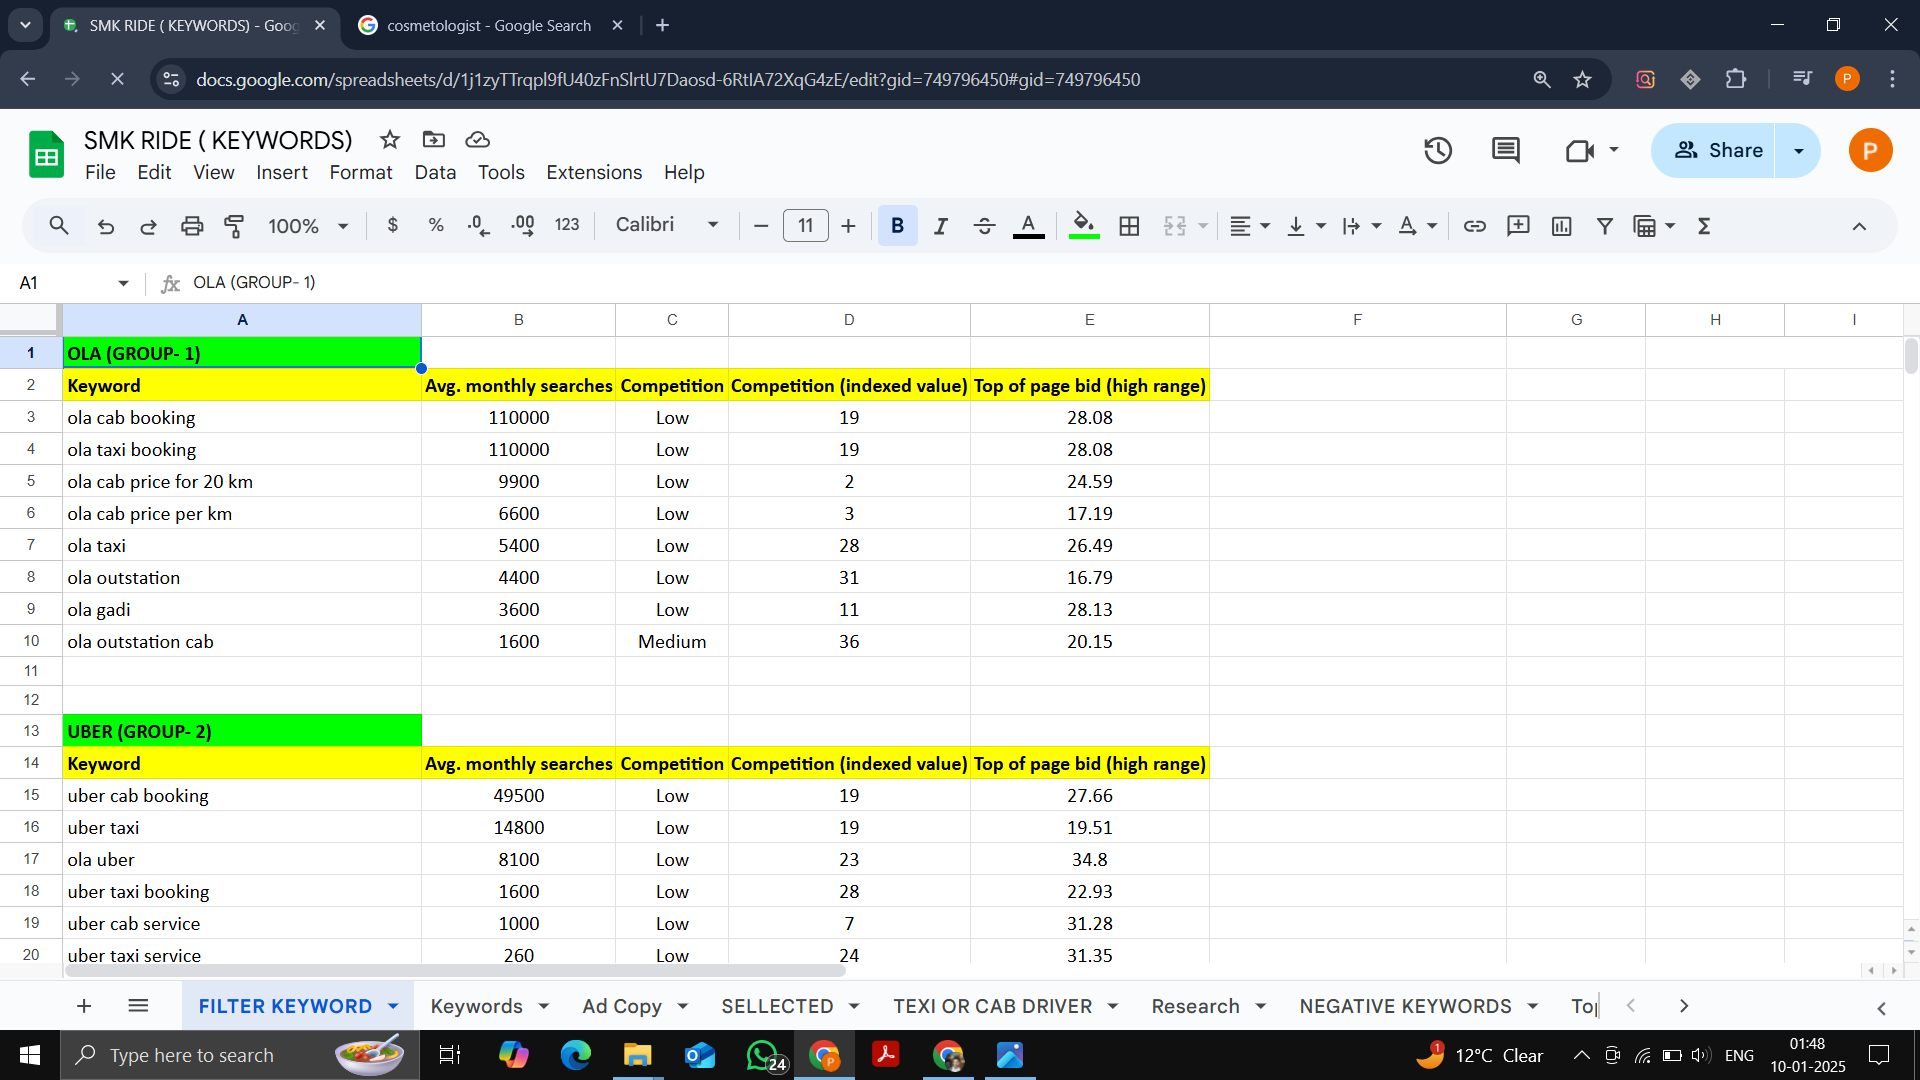Open text rotation options
Image resolution: width=1920 pixels, height=1080 pixels.
point(1416,226)
